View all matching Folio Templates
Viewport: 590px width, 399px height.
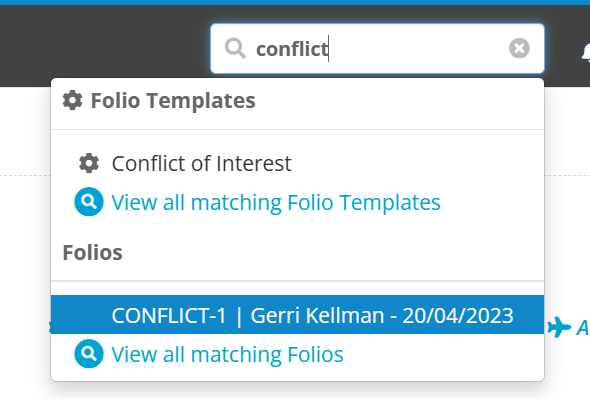pos(276,203)
